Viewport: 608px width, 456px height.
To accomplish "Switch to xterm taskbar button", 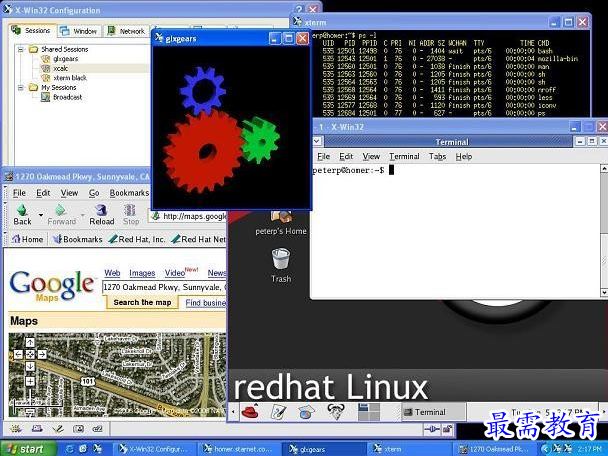I will click(408, 449).
